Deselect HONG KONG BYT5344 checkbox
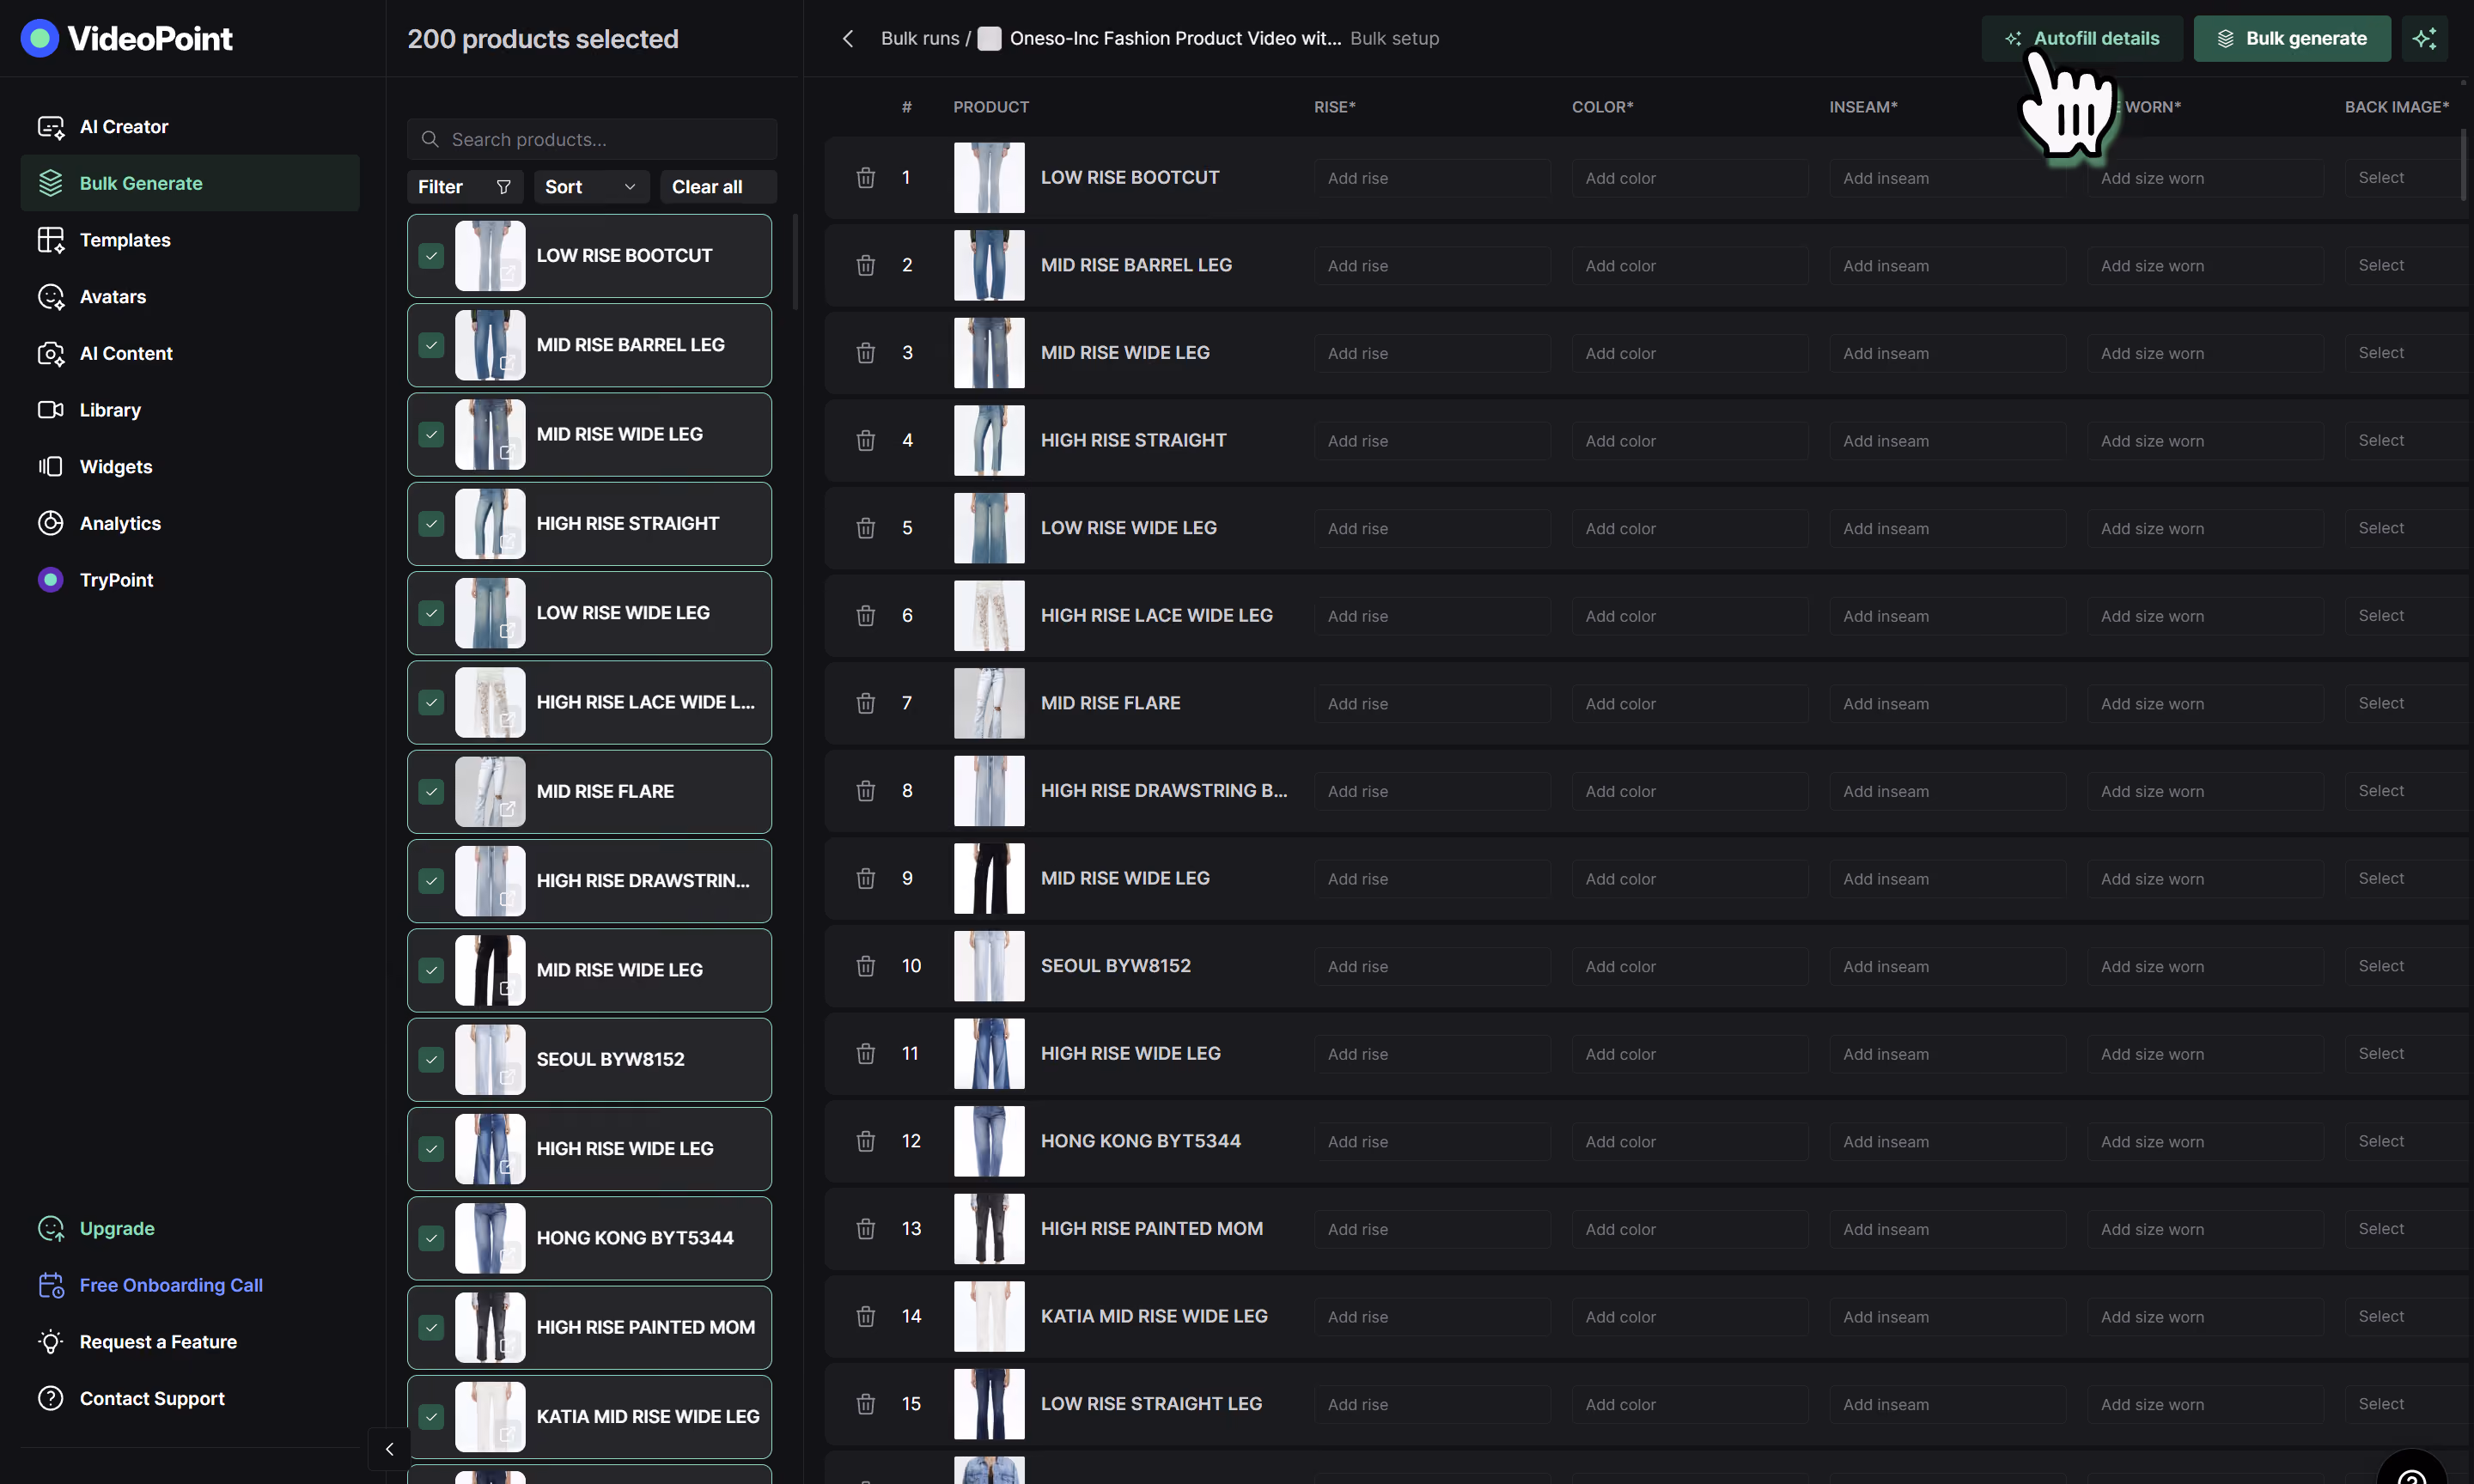This screenshot has height=1484, width=2474. (431, 1238)
